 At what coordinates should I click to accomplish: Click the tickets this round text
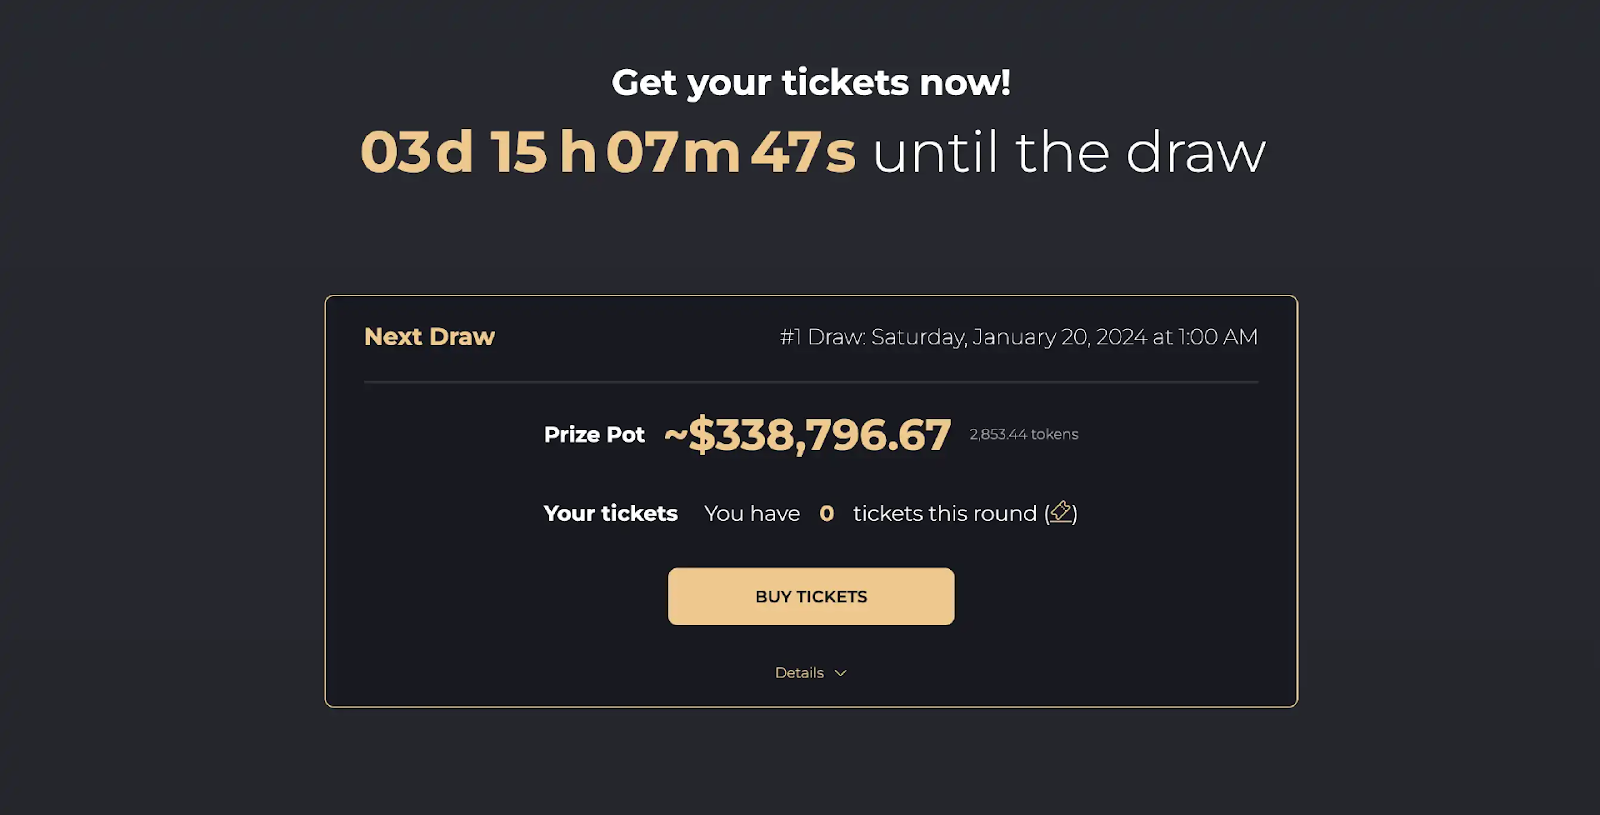(944, 514)
